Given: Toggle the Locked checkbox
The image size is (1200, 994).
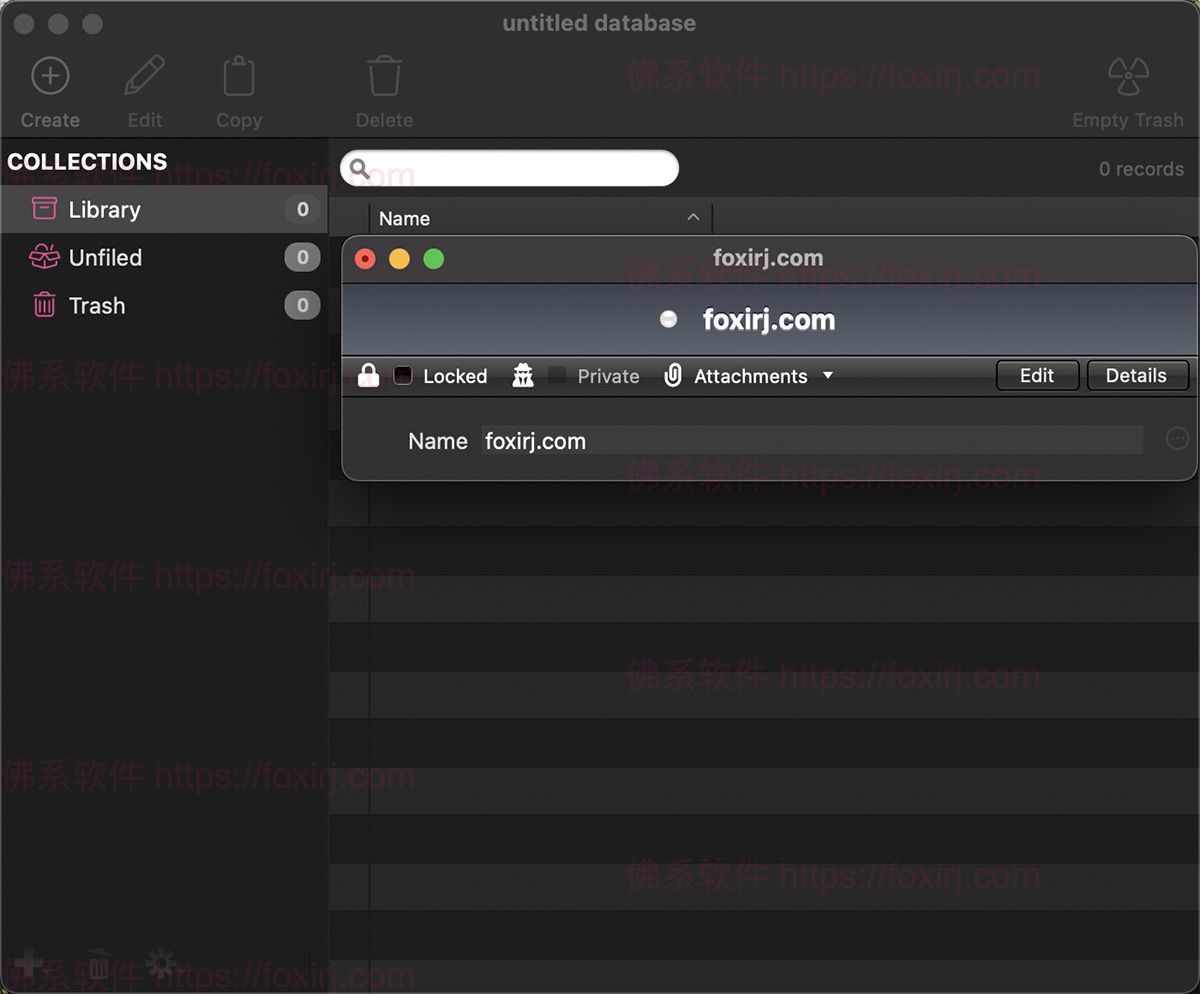Looking at the screenshot, I should coord(403,375).
